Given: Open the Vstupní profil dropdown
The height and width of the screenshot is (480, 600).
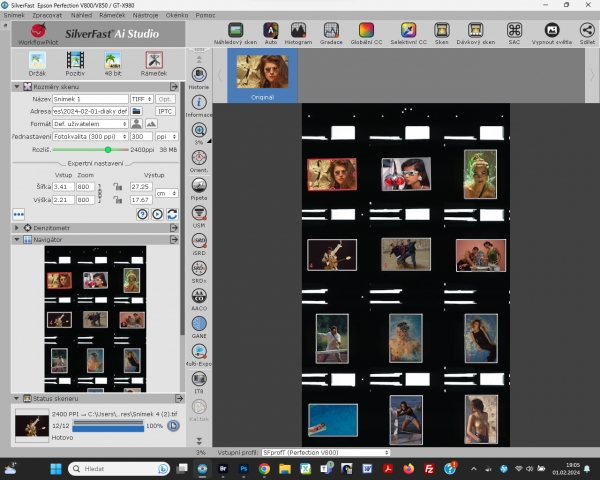Looking at the screenshot, I should pos(326,452).
